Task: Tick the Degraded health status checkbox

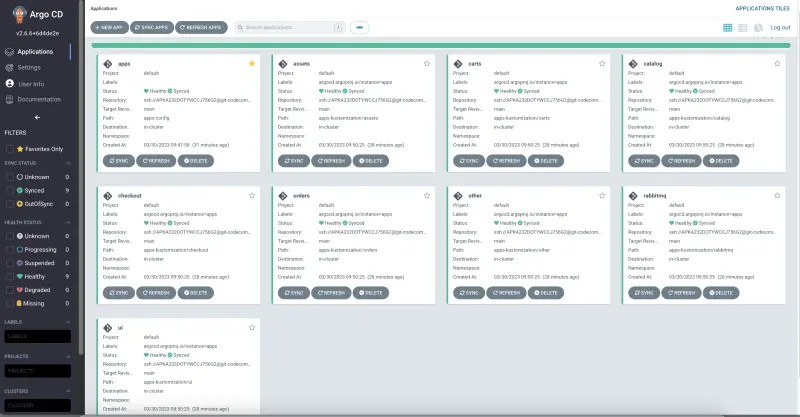Action: [x=10, y=289]
